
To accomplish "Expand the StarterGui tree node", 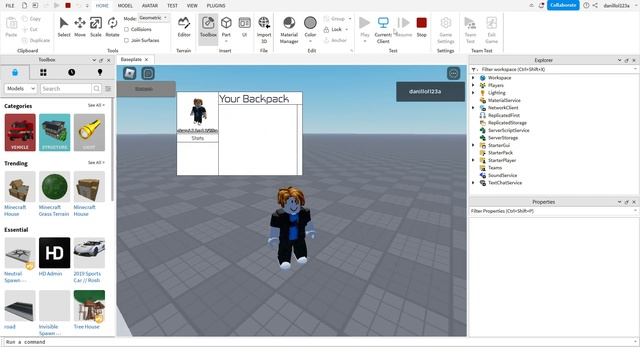I will pos(473,145).
